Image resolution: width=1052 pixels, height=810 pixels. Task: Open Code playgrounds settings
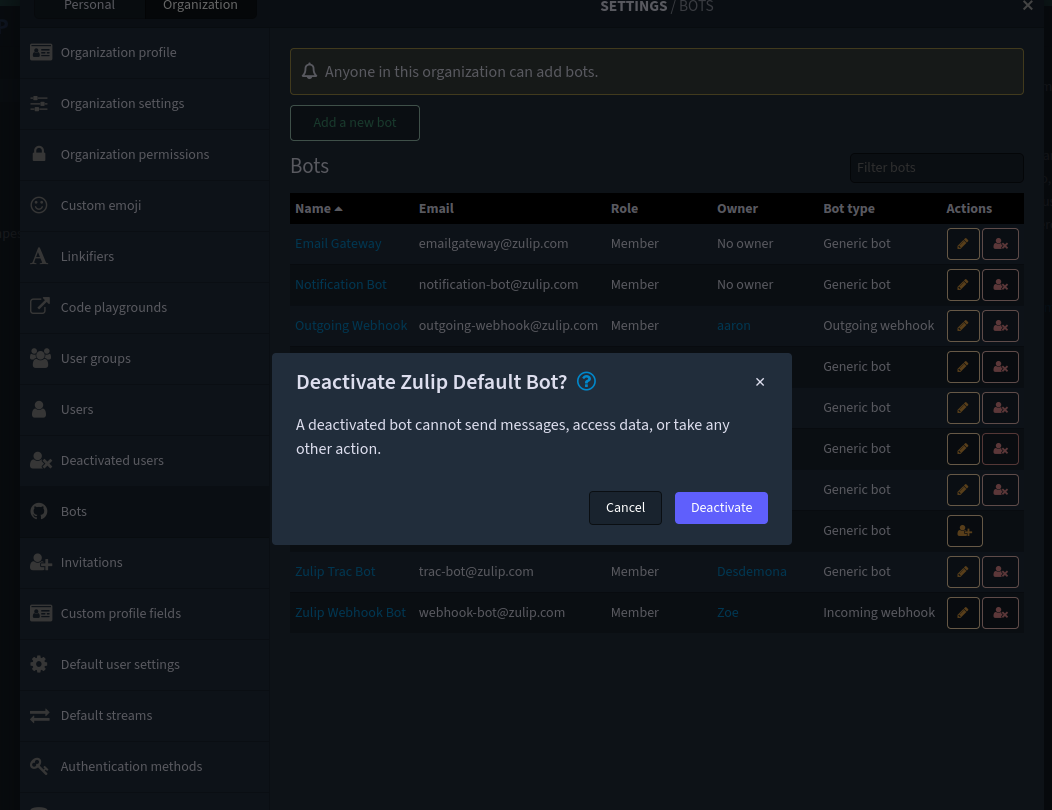[113, 307]
